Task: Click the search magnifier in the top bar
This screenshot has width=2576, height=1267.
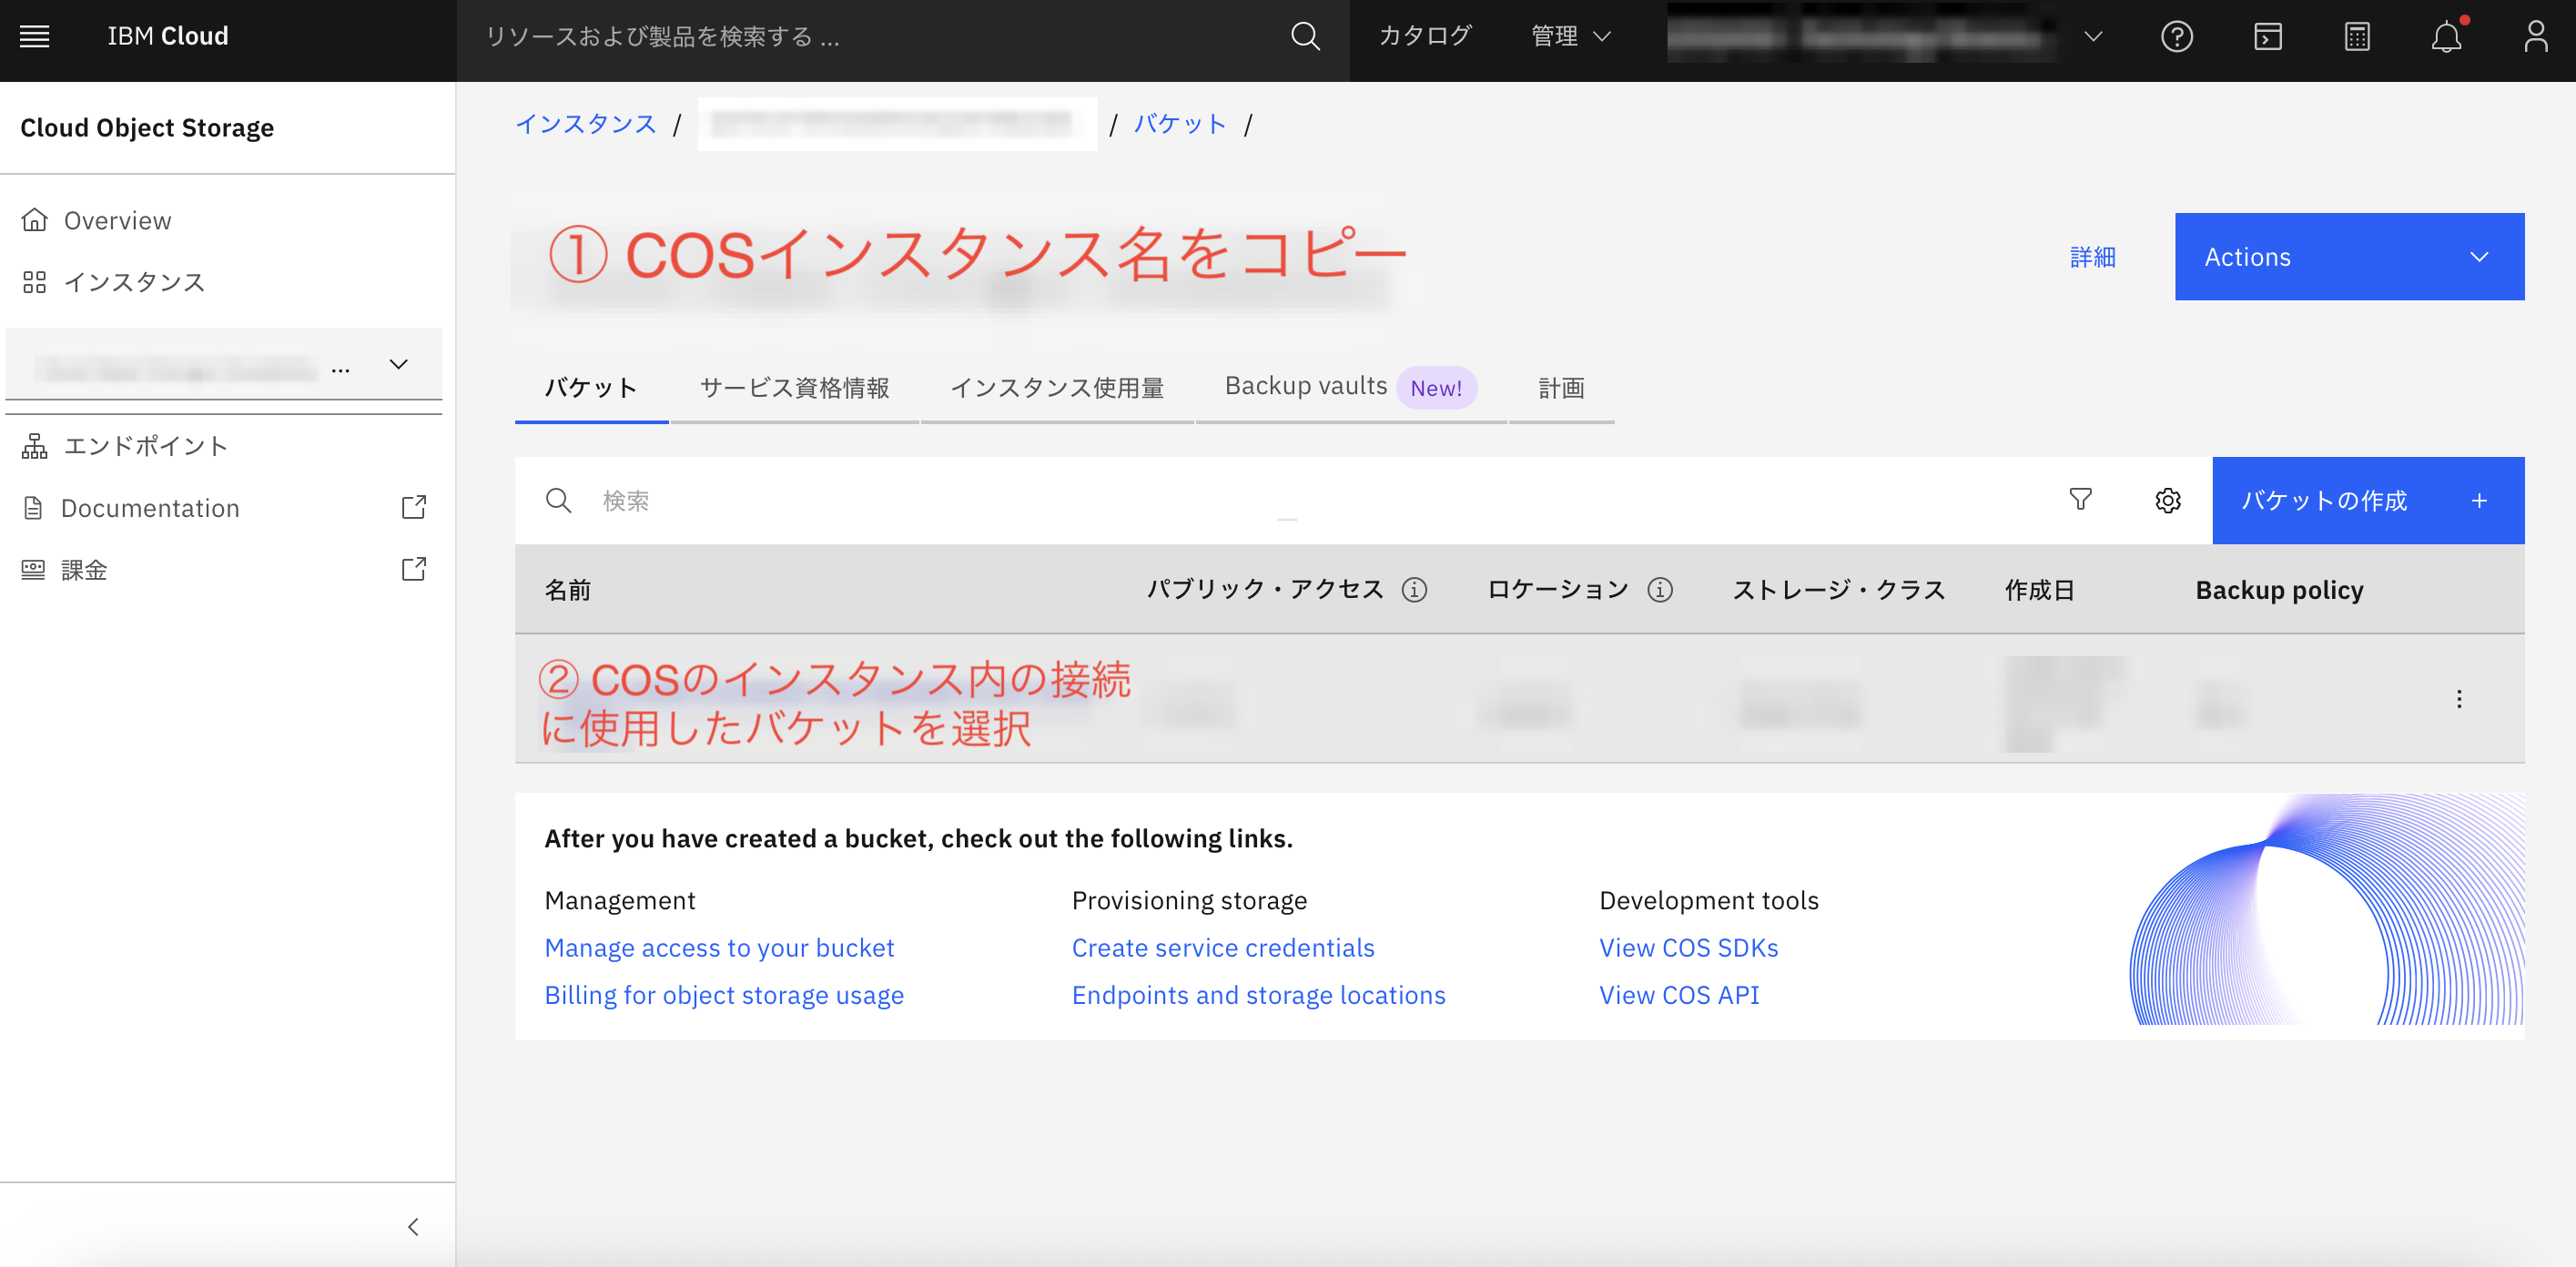Action: [1305, 37]
